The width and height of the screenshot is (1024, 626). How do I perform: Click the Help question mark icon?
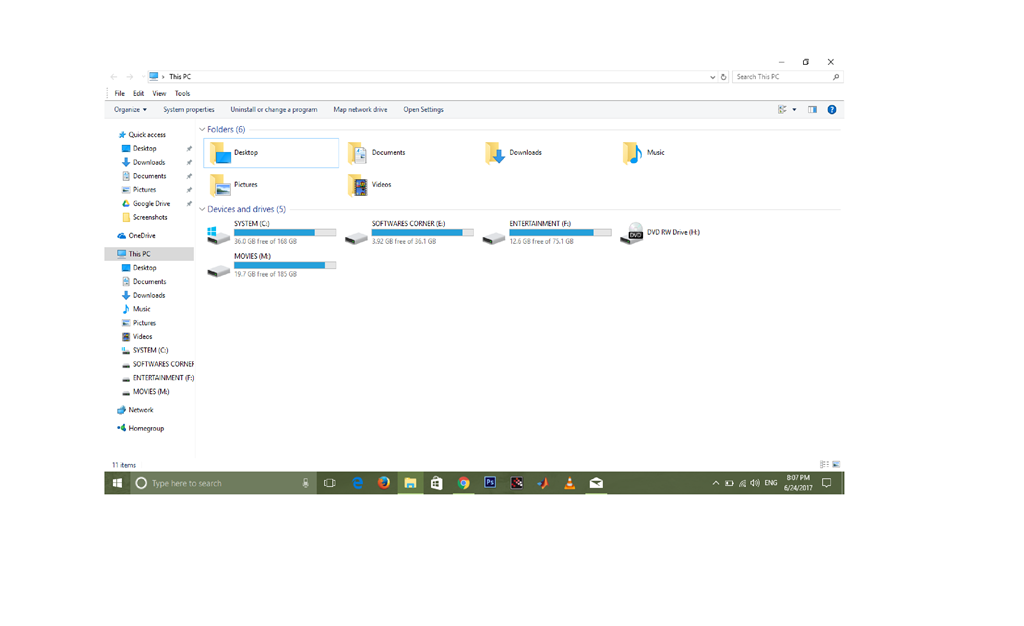click(x=831, y=110)
